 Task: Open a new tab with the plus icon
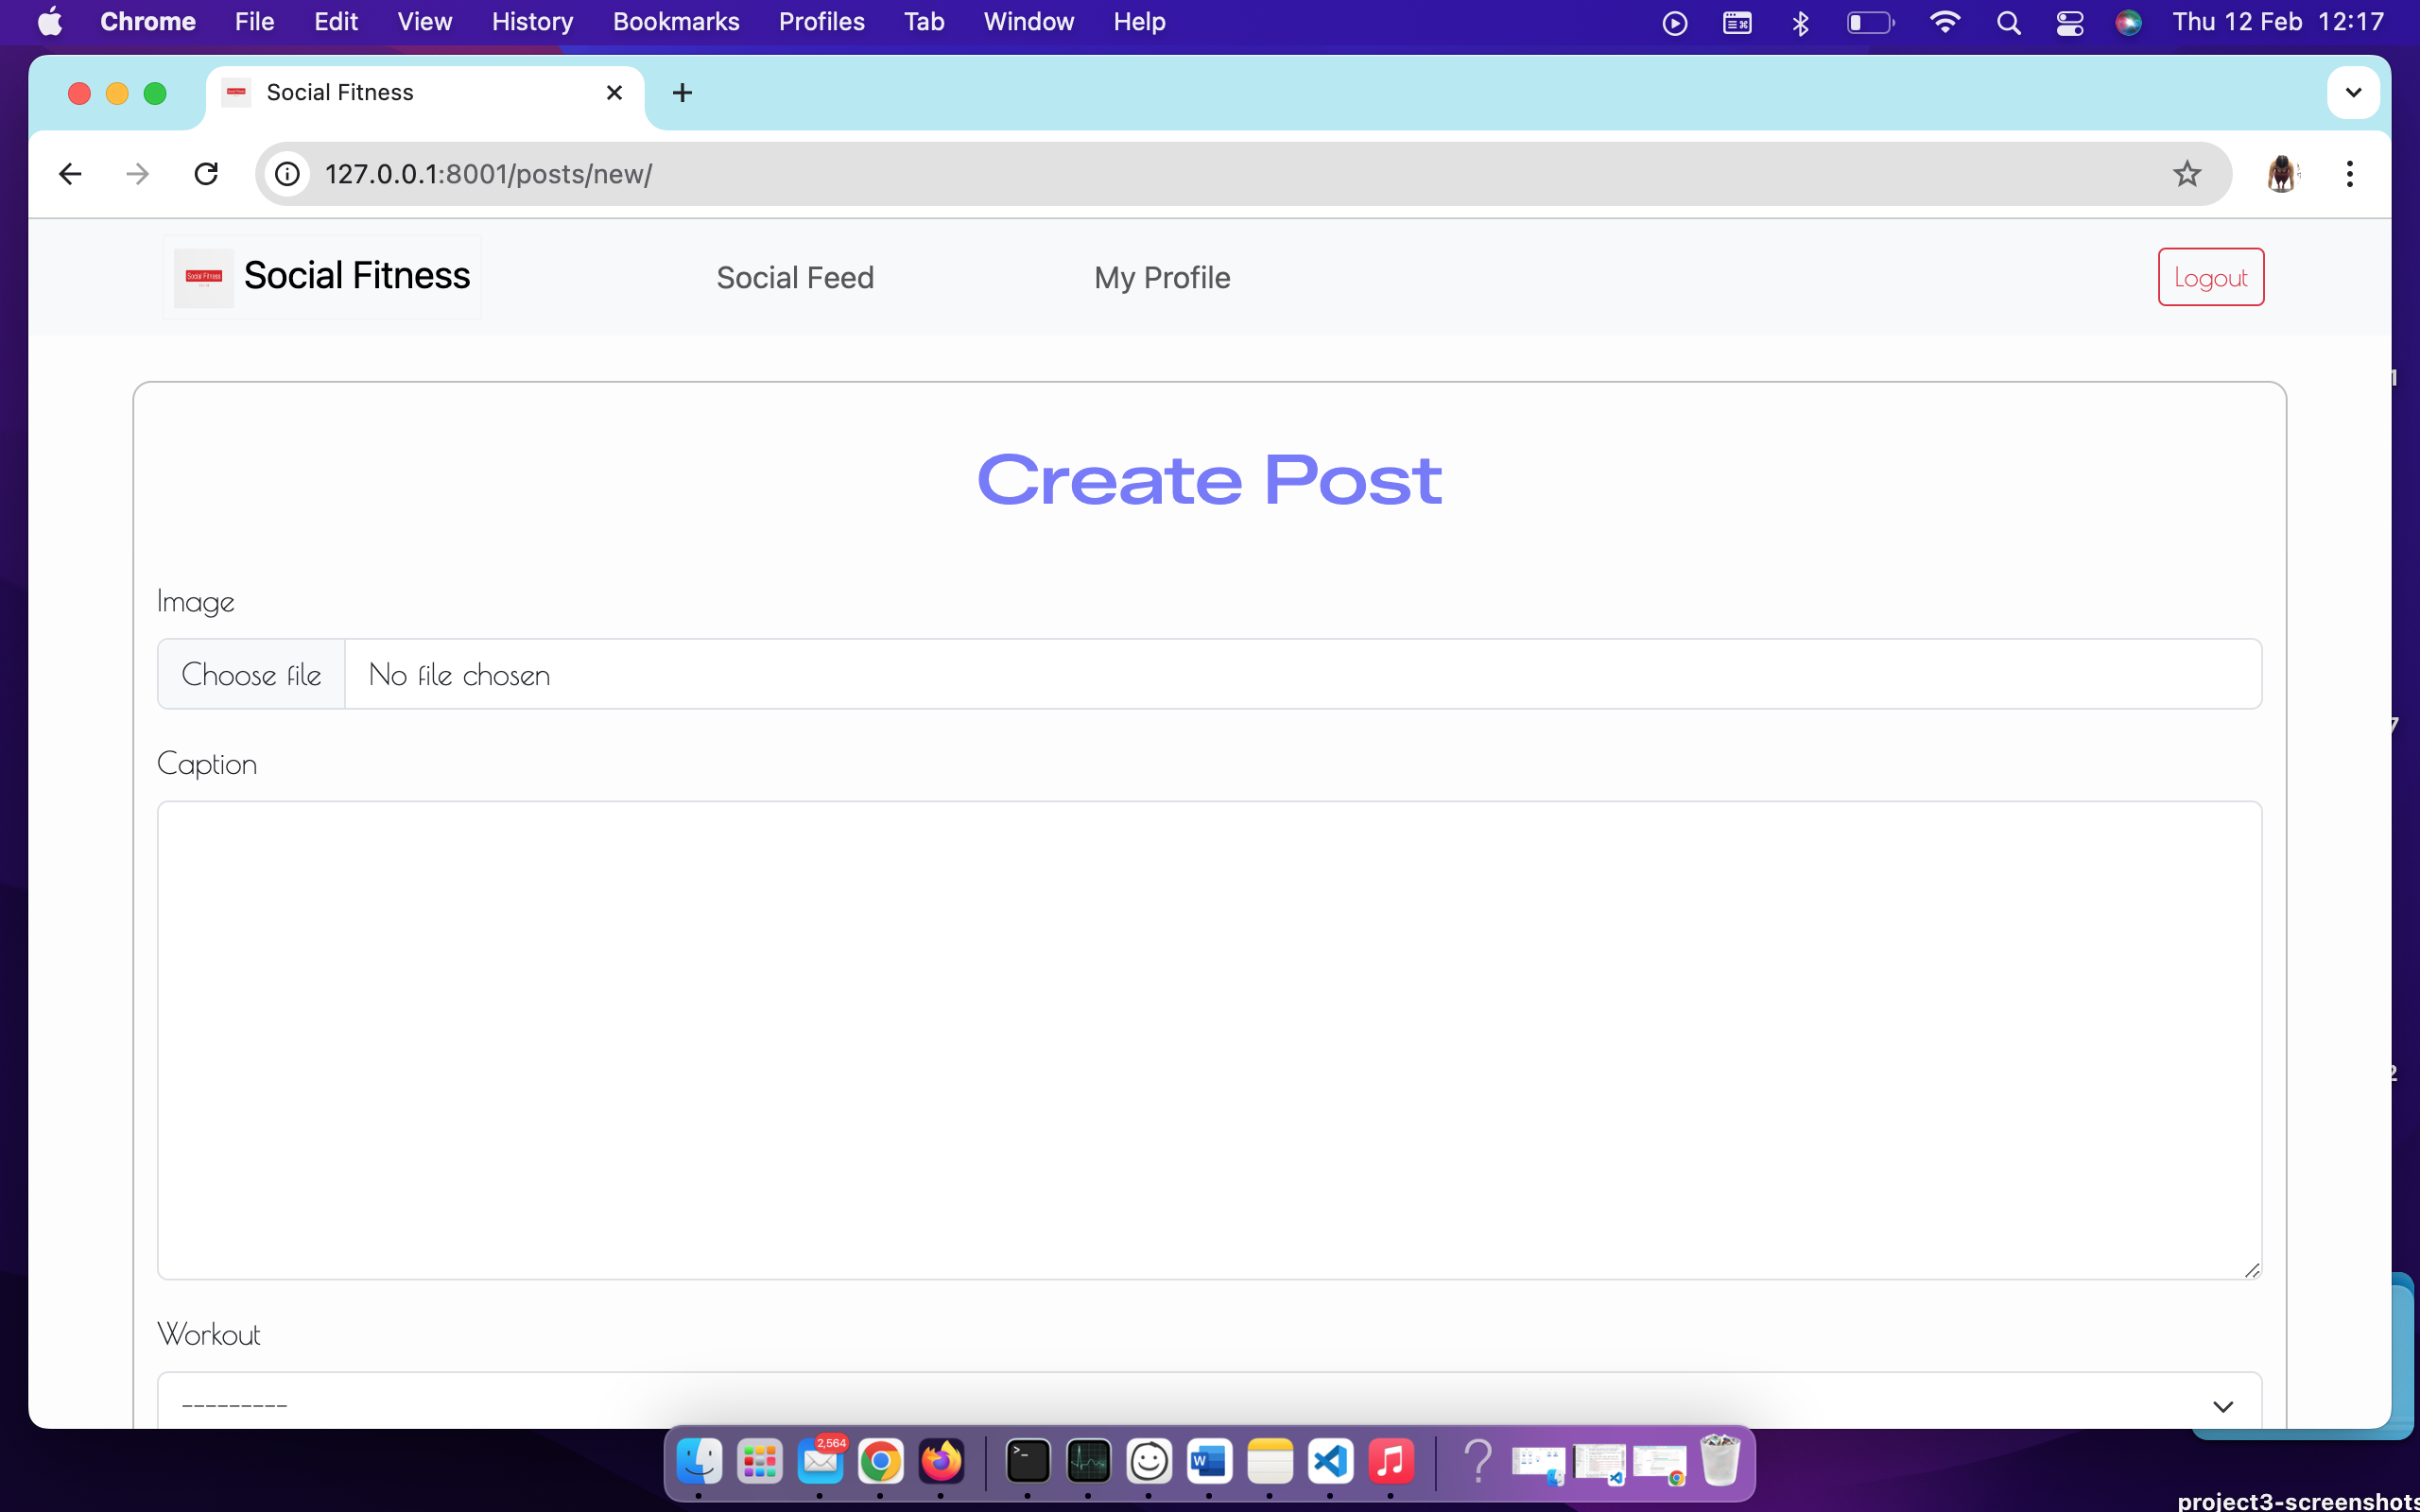[x=682, y=93]
